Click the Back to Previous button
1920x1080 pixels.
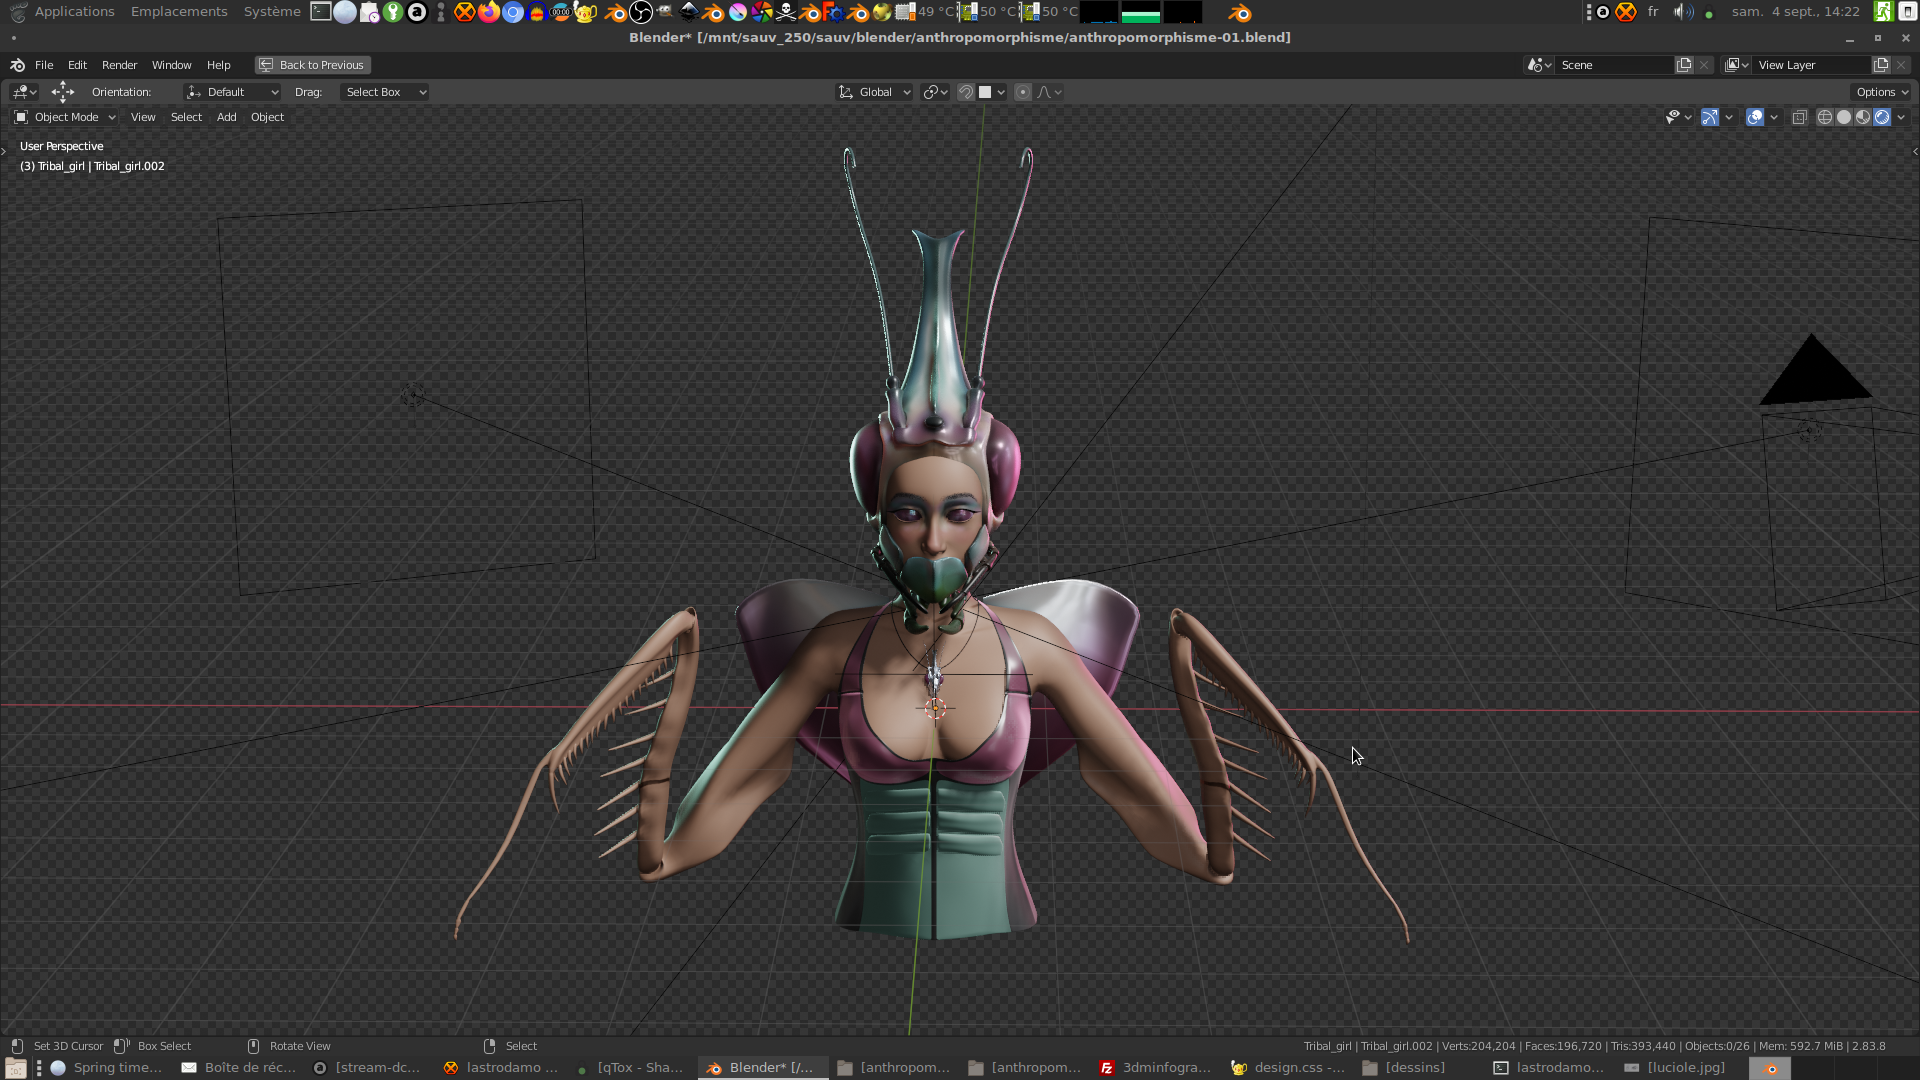312,65
